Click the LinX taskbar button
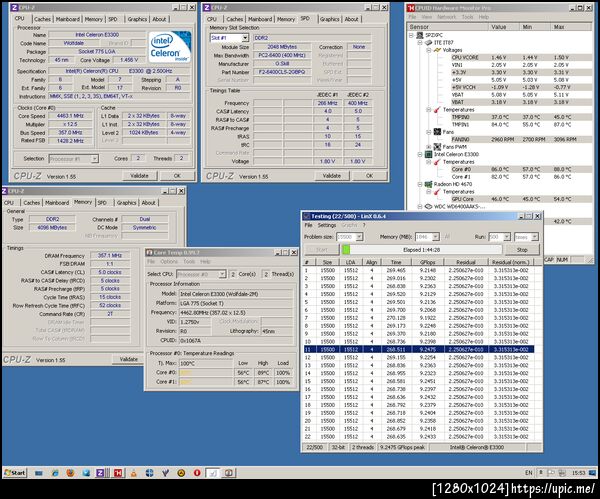 pyautogui.click(x=213, y=473)
